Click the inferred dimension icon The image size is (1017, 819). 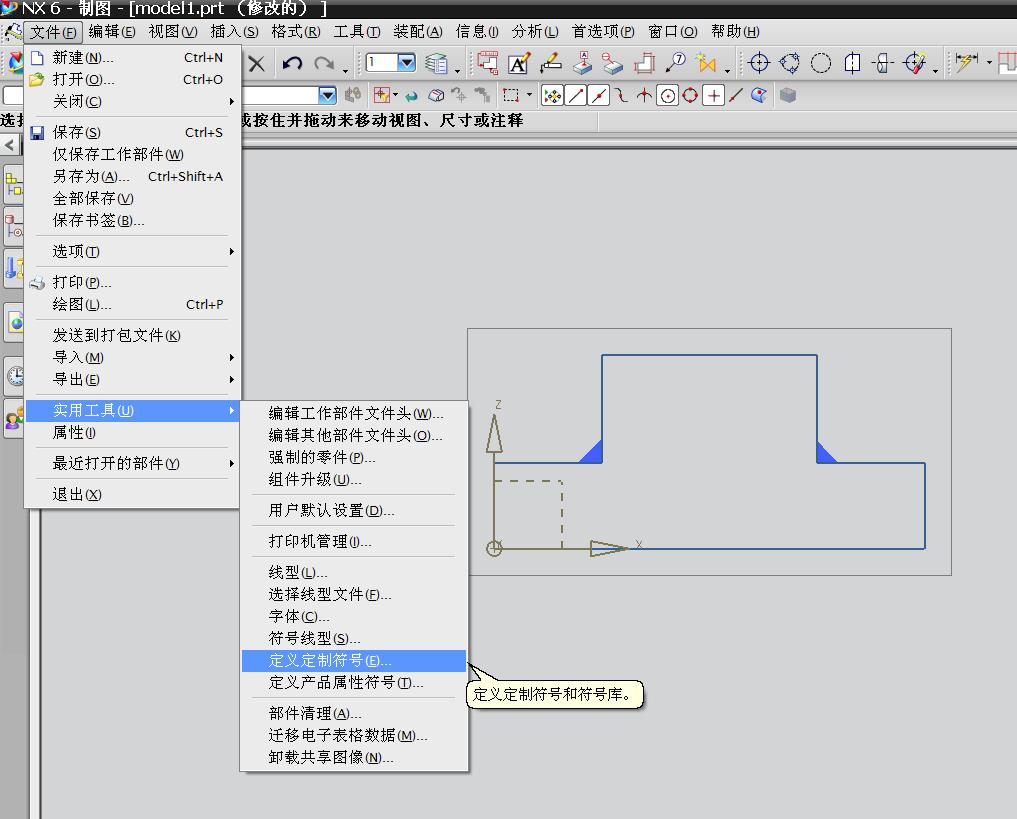966,63
